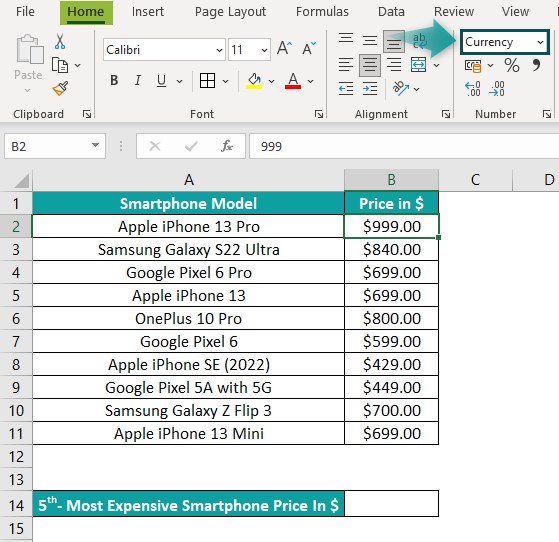Open the Review tab
The width and height of the screenshot is (559, 542).
(454, 12)
